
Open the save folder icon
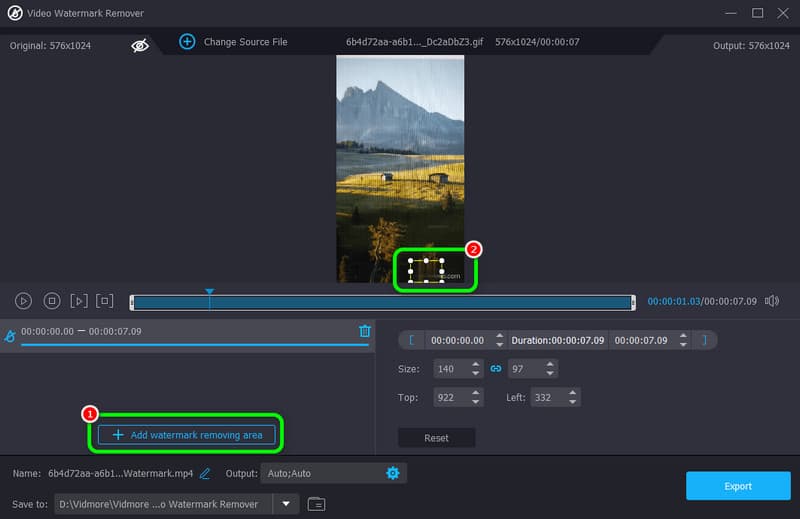coord(316,504)
